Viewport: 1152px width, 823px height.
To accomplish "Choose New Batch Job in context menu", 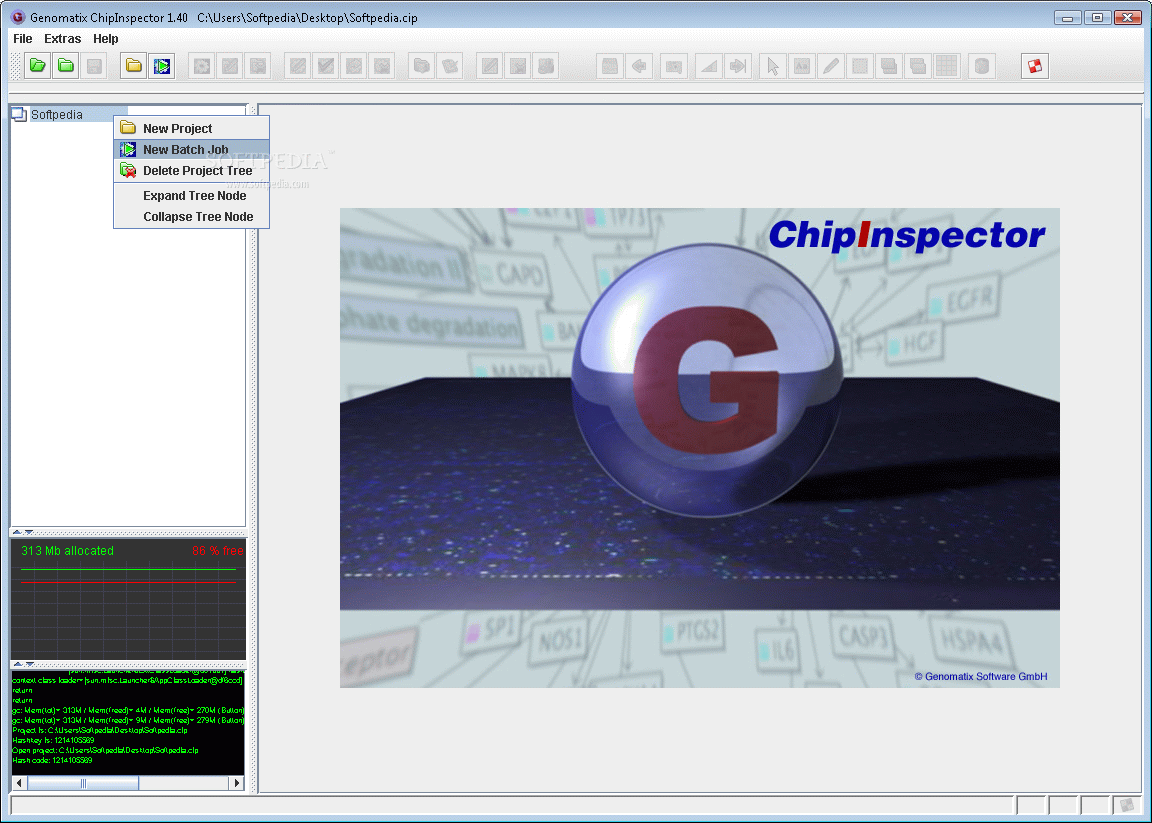I will click(191, 149).
